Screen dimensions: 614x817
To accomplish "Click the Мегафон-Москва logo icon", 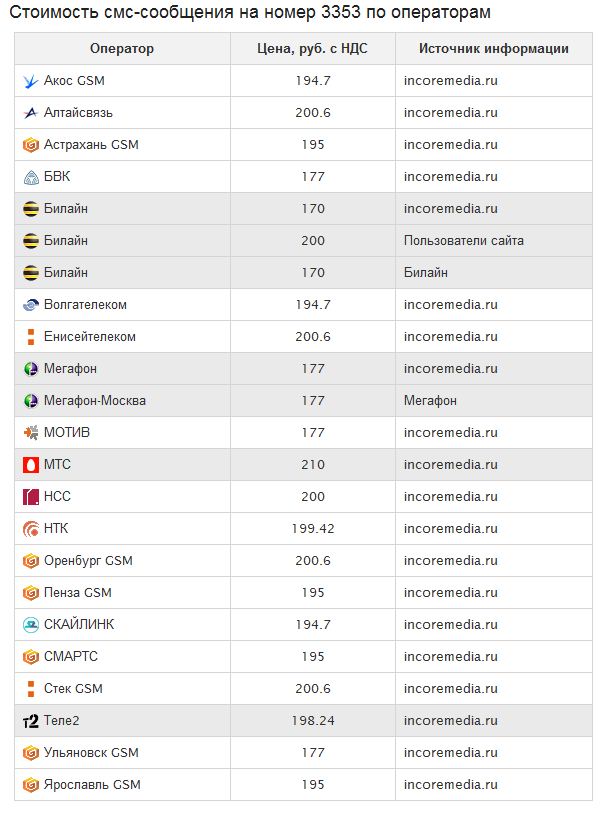I will tap(30, 401).
